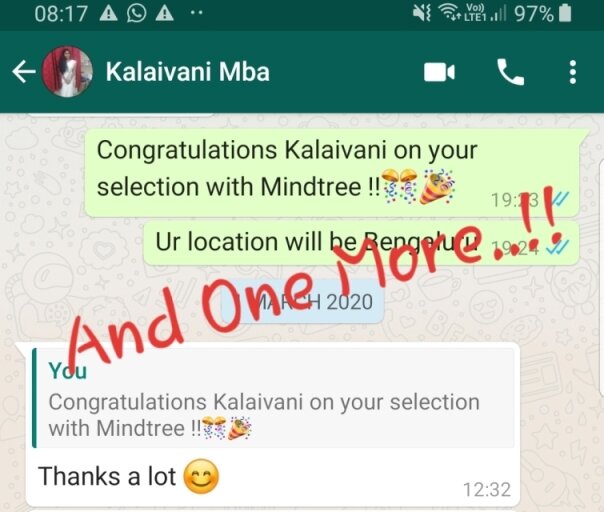Image resolution: width=604 pixels, height=512 pixels.
Task: Tap the Wi-Fi status icon
Action: pyautogui.click(x=450, y=13)
